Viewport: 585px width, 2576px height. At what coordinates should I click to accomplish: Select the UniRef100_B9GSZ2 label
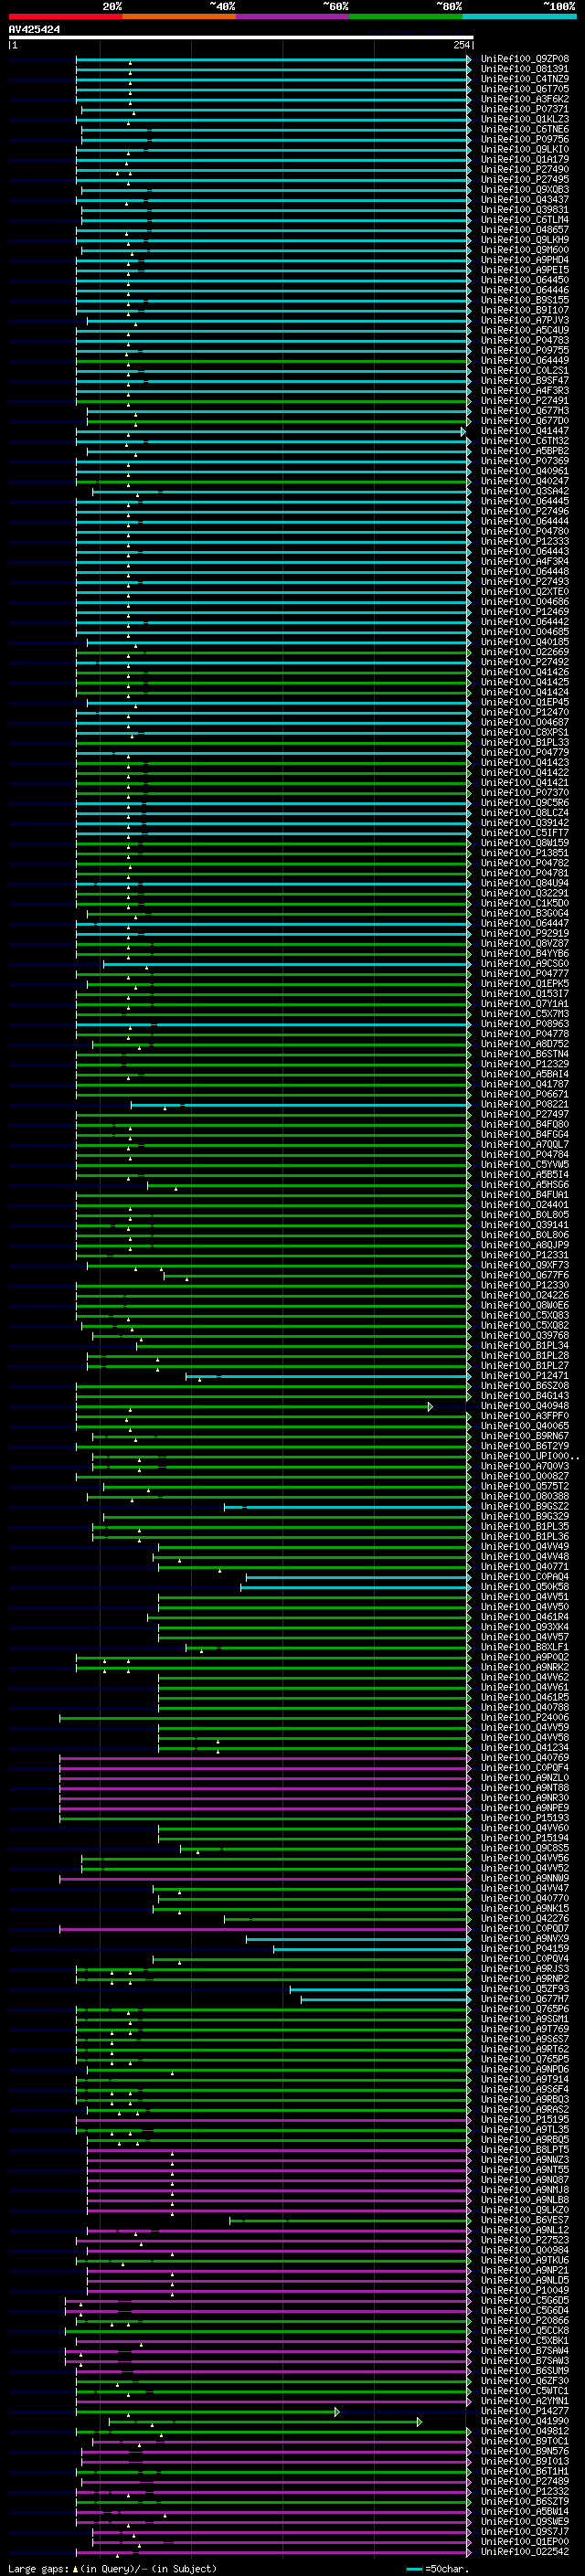[x=525, y=1506]
